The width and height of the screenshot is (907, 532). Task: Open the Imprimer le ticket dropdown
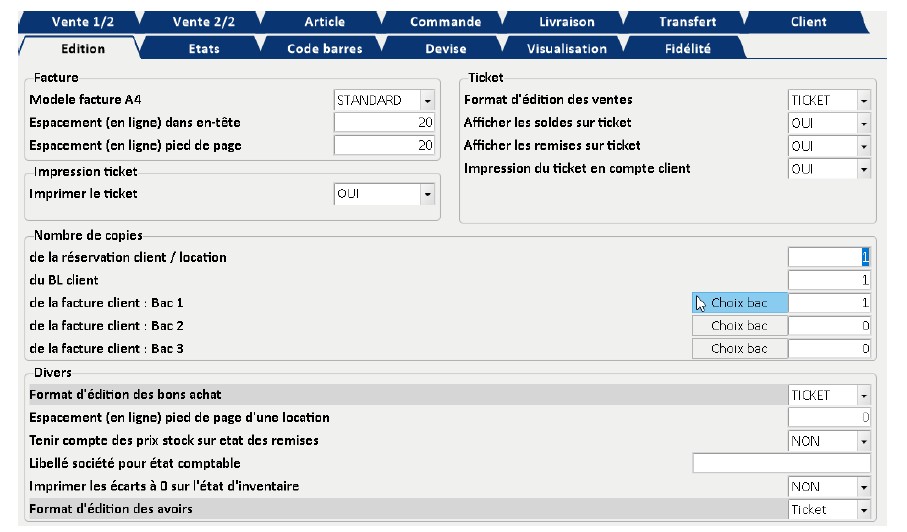coord(428,193)
